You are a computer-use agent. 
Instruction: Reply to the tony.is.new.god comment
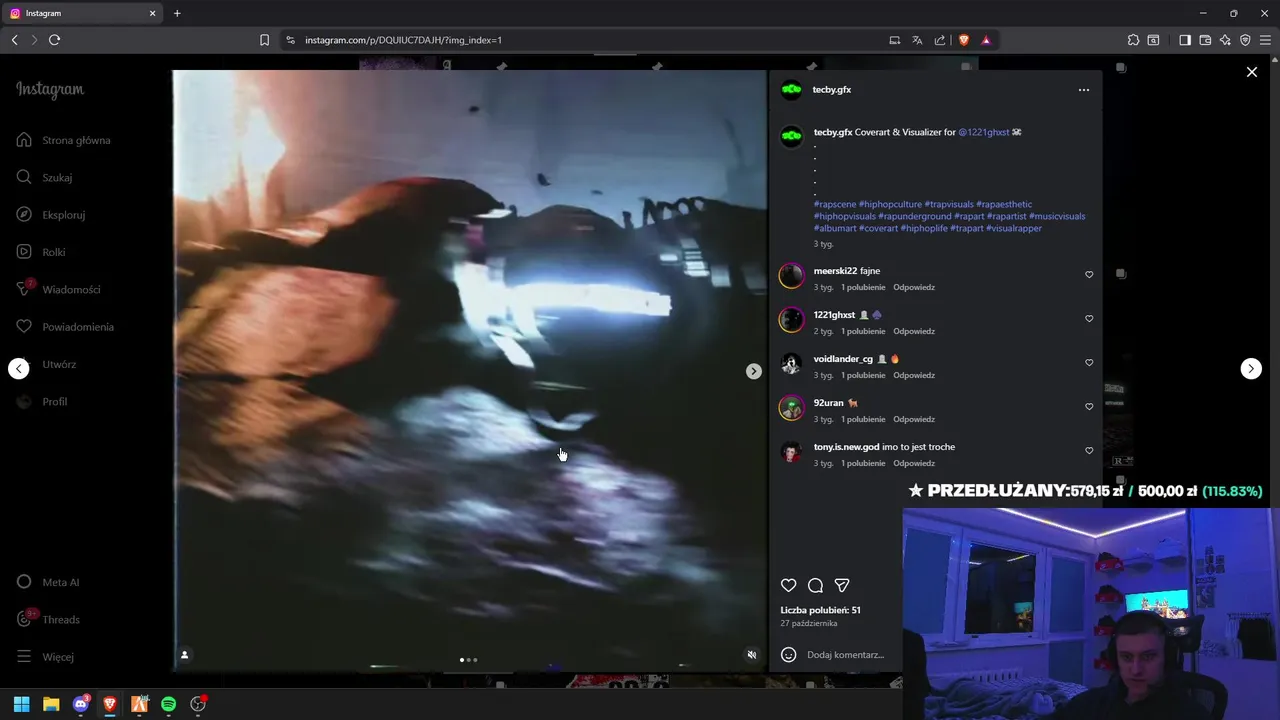pyautogui.click(x=914, y=463)
